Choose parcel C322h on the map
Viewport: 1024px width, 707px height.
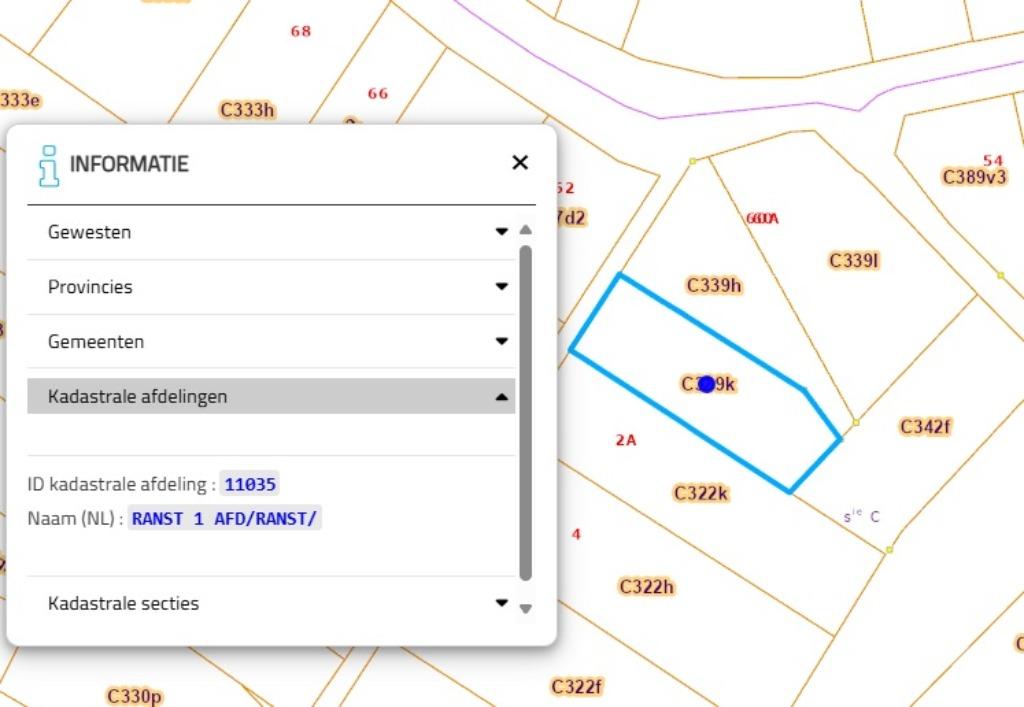tap(646, 587)
